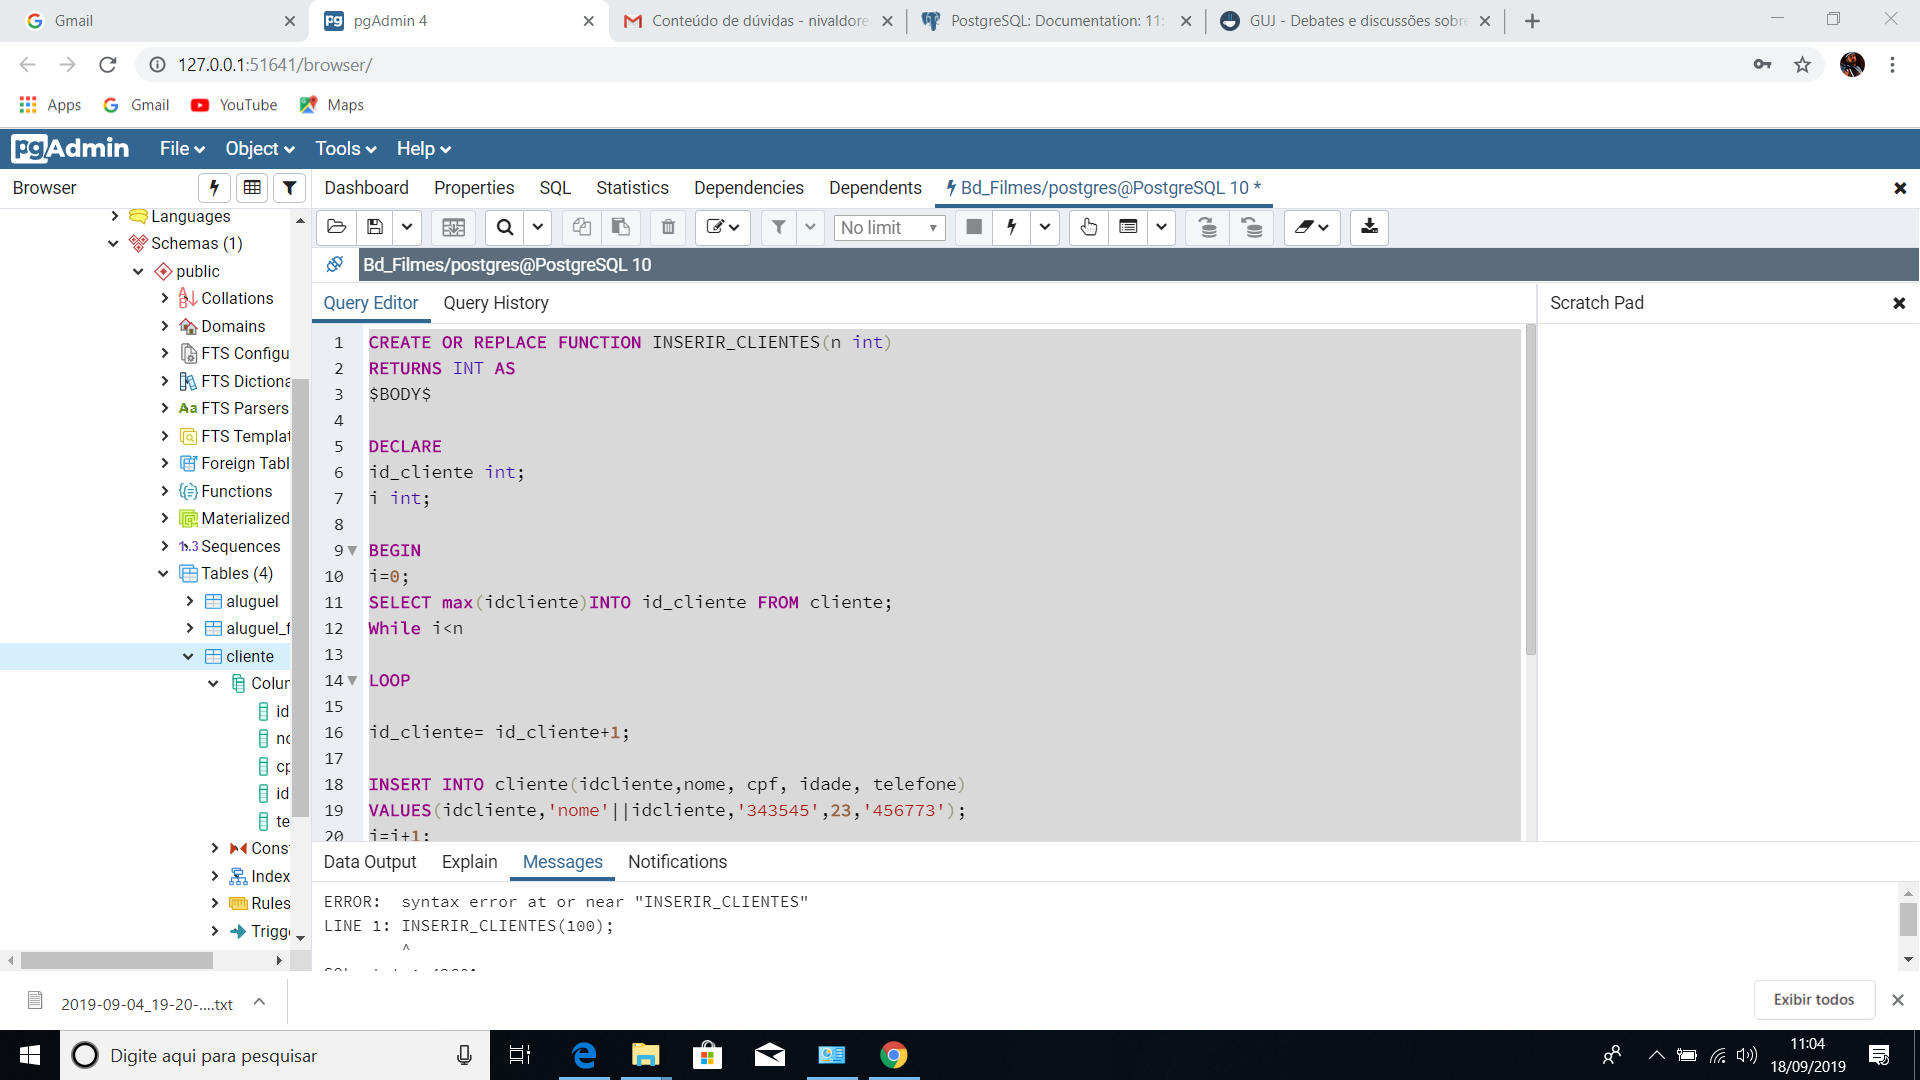Fold code at BEGIN line 9
Viewport: 1920px width, 1080px height.
(352, 551)
